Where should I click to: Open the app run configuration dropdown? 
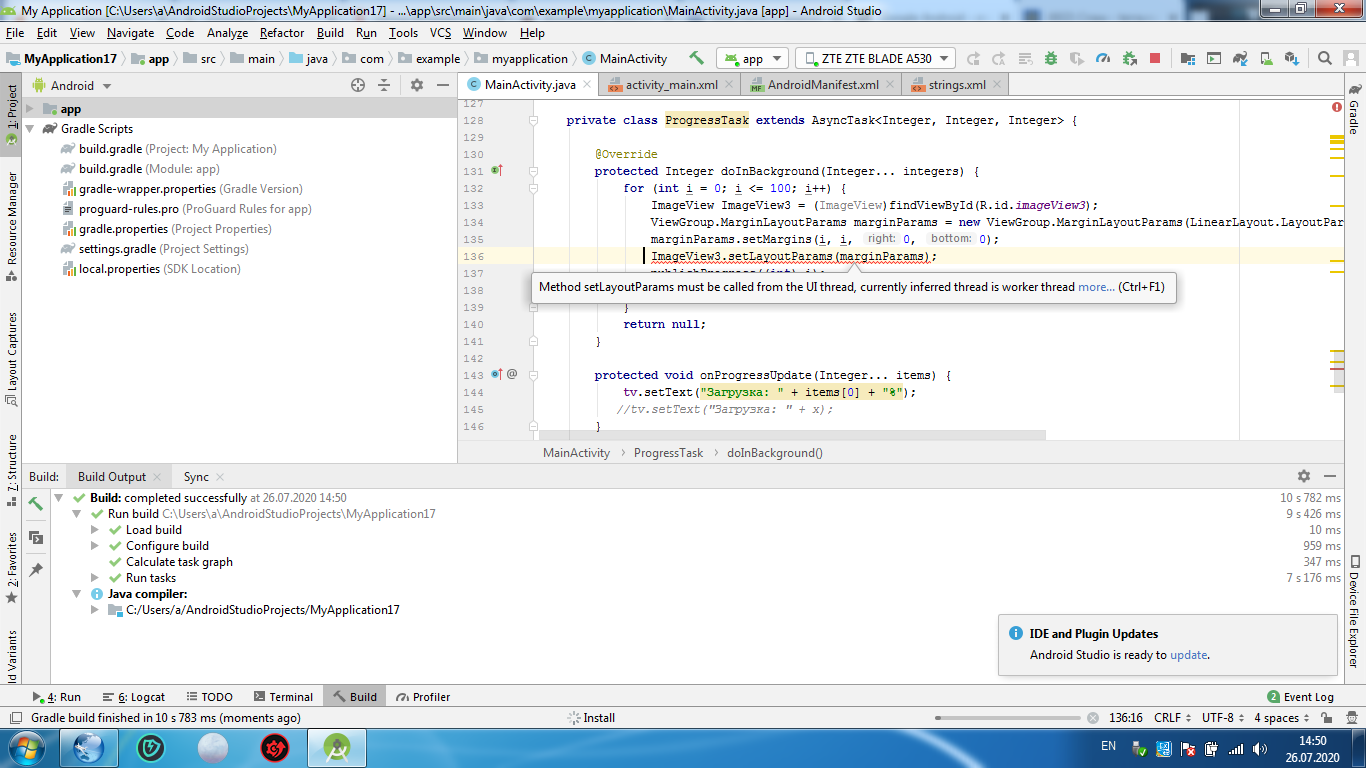pos(752,58)
